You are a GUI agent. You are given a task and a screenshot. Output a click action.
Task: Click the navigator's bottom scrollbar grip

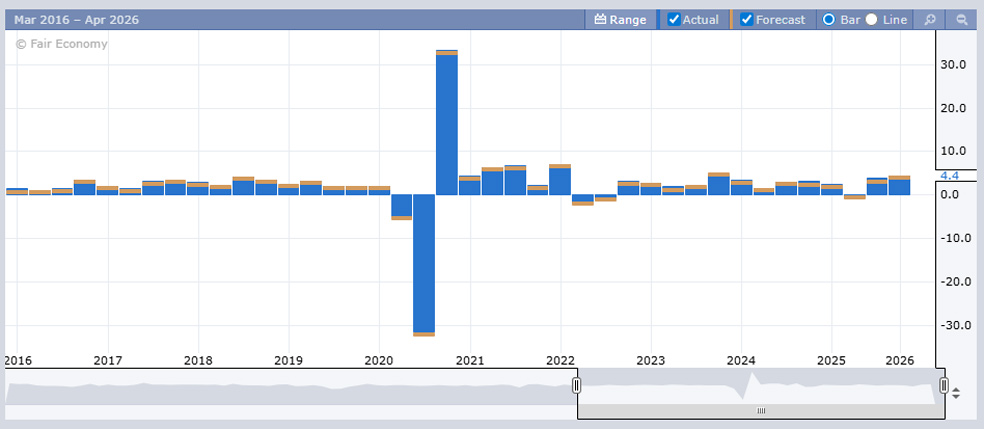click(x=761, y=411)
